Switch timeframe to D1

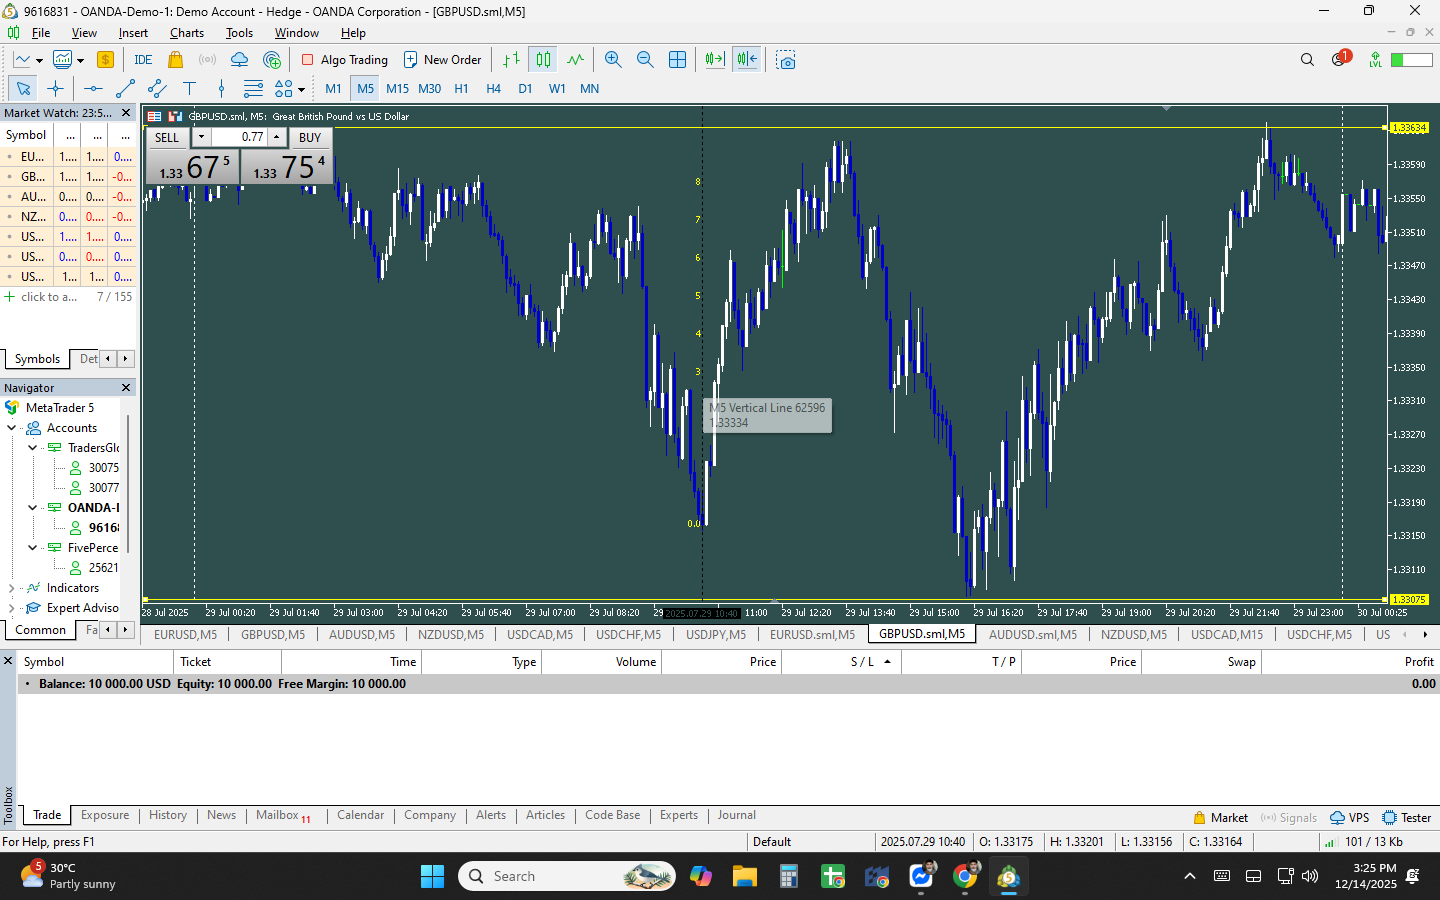[x=525, y=88]
